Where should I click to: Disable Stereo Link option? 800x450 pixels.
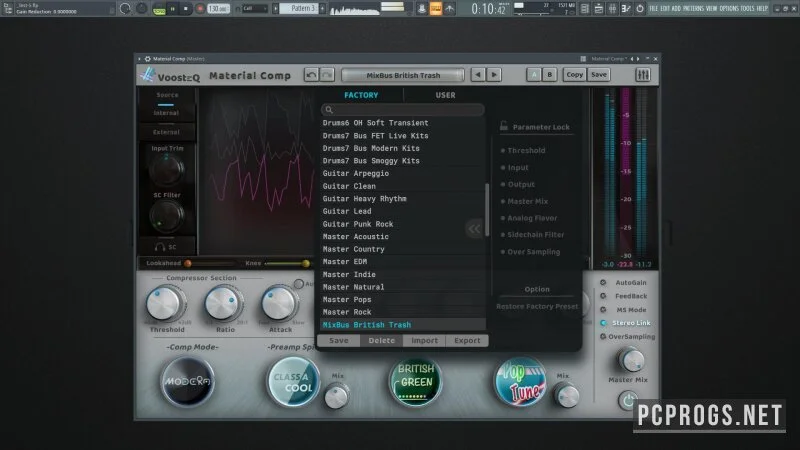click(x=603, y=323)
